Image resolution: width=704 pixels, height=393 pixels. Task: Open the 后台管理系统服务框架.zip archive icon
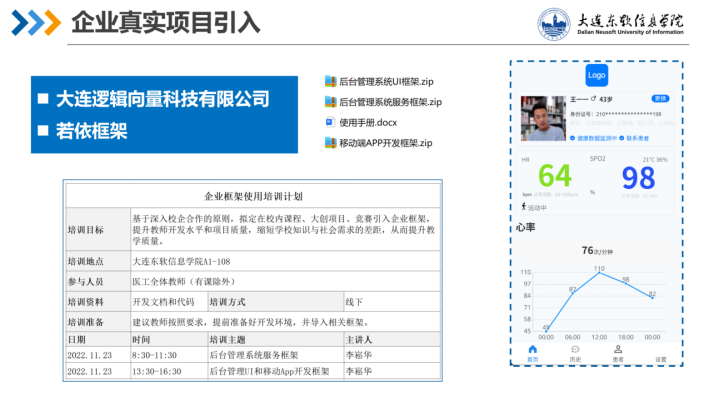tap(330, 102)
